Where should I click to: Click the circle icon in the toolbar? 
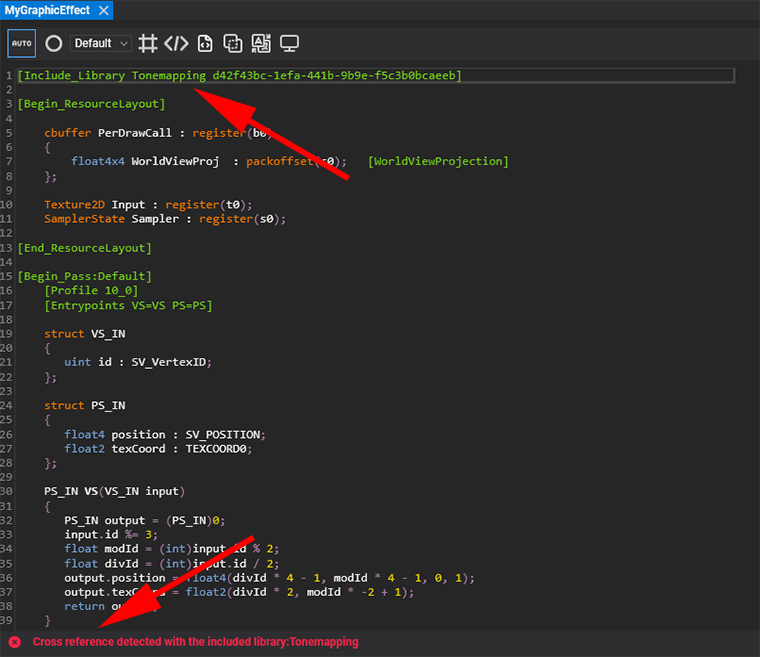[54, 43]
